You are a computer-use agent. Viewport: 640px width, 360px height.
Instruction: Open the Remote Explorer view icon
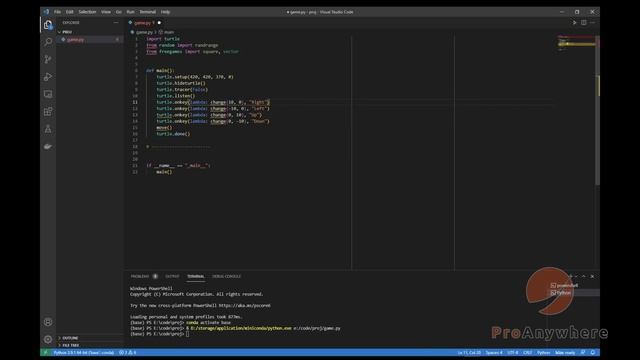[x=48, y=94]
